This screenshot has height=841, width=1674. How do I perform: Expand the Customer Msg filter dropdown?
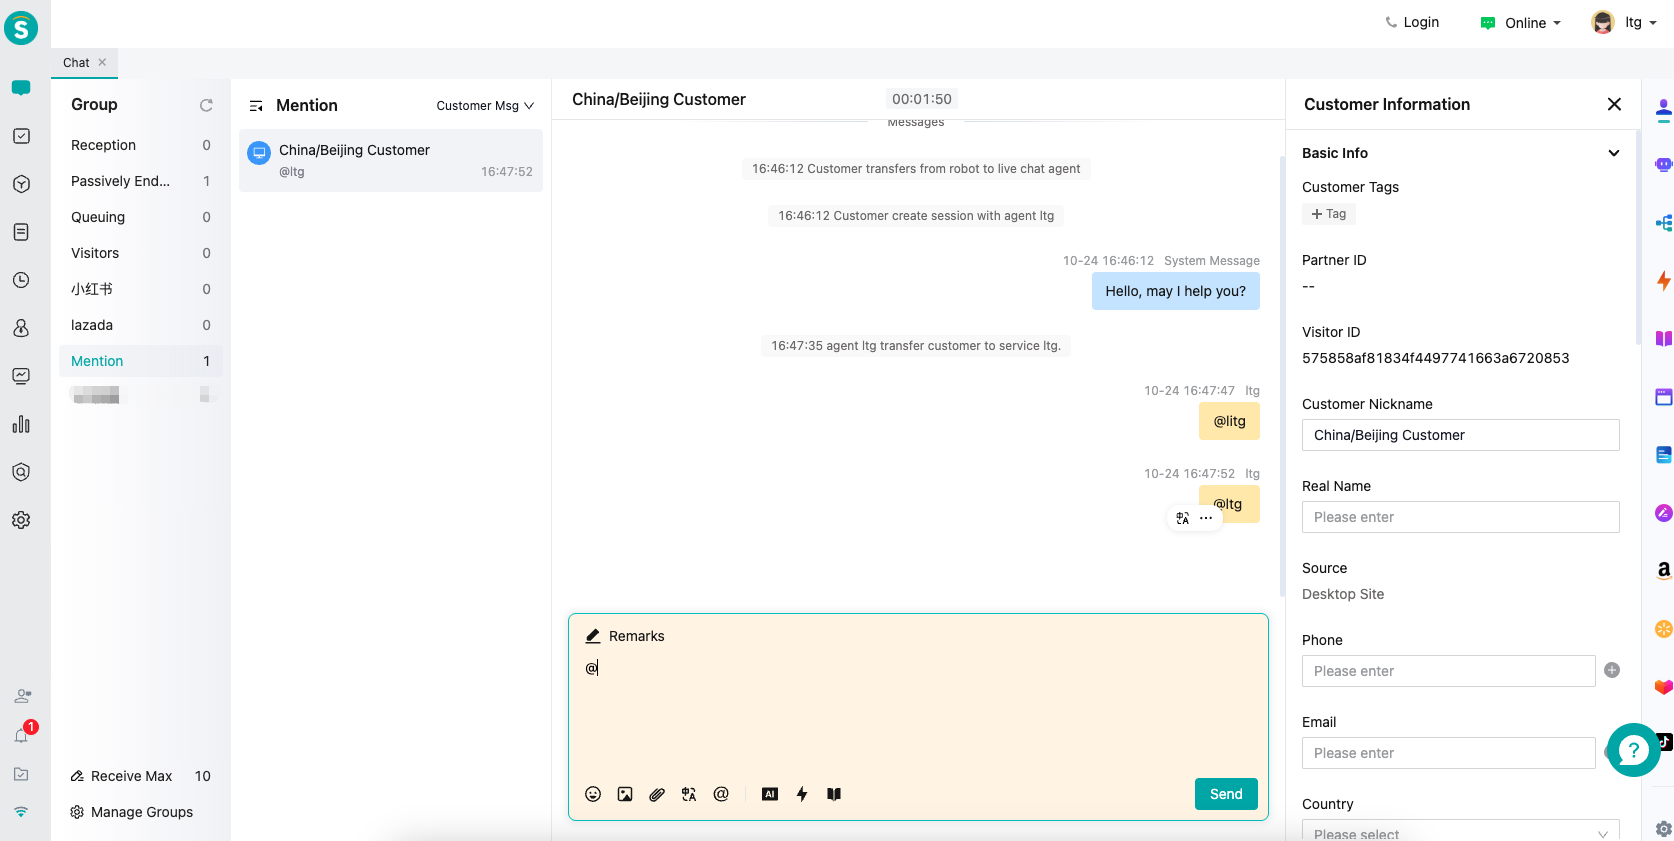pos(485,106)
